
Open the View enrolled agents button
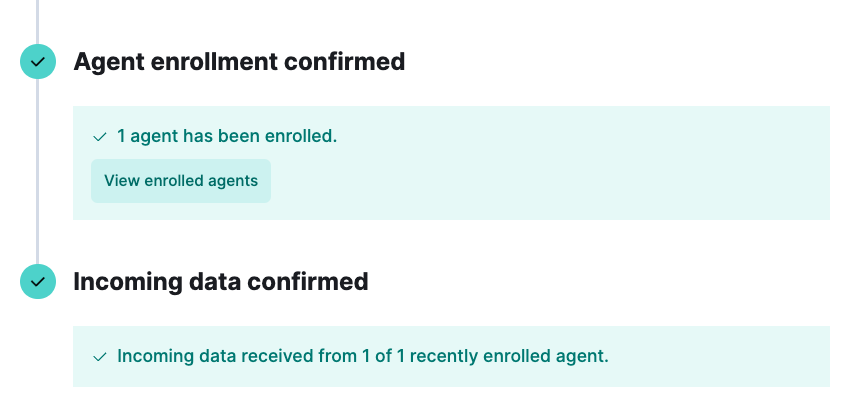click(181, 181)
